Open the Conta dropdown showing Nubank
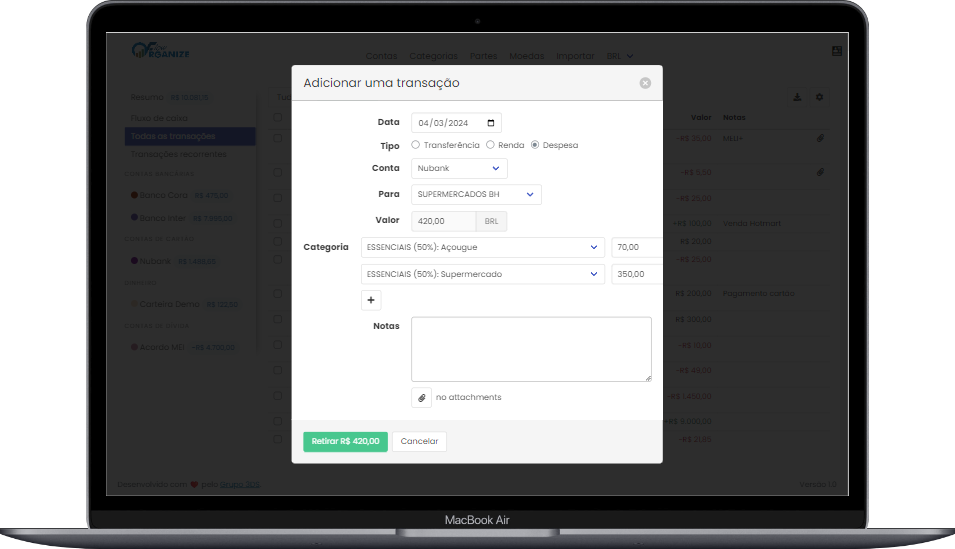955x549 pixels. (459, 168)
